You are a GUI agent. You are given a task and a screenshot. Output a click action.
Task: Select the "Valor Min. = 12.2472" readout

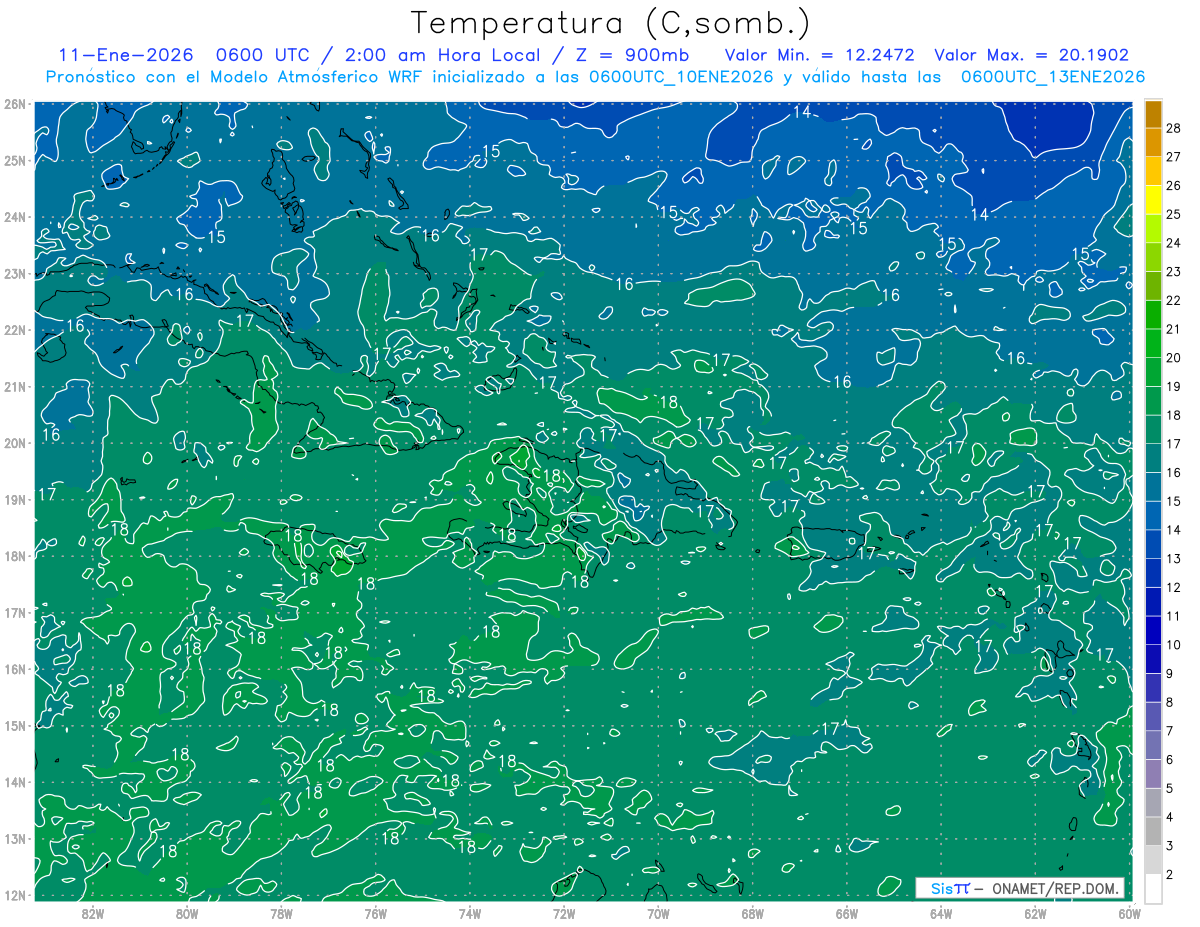[820, 56]
